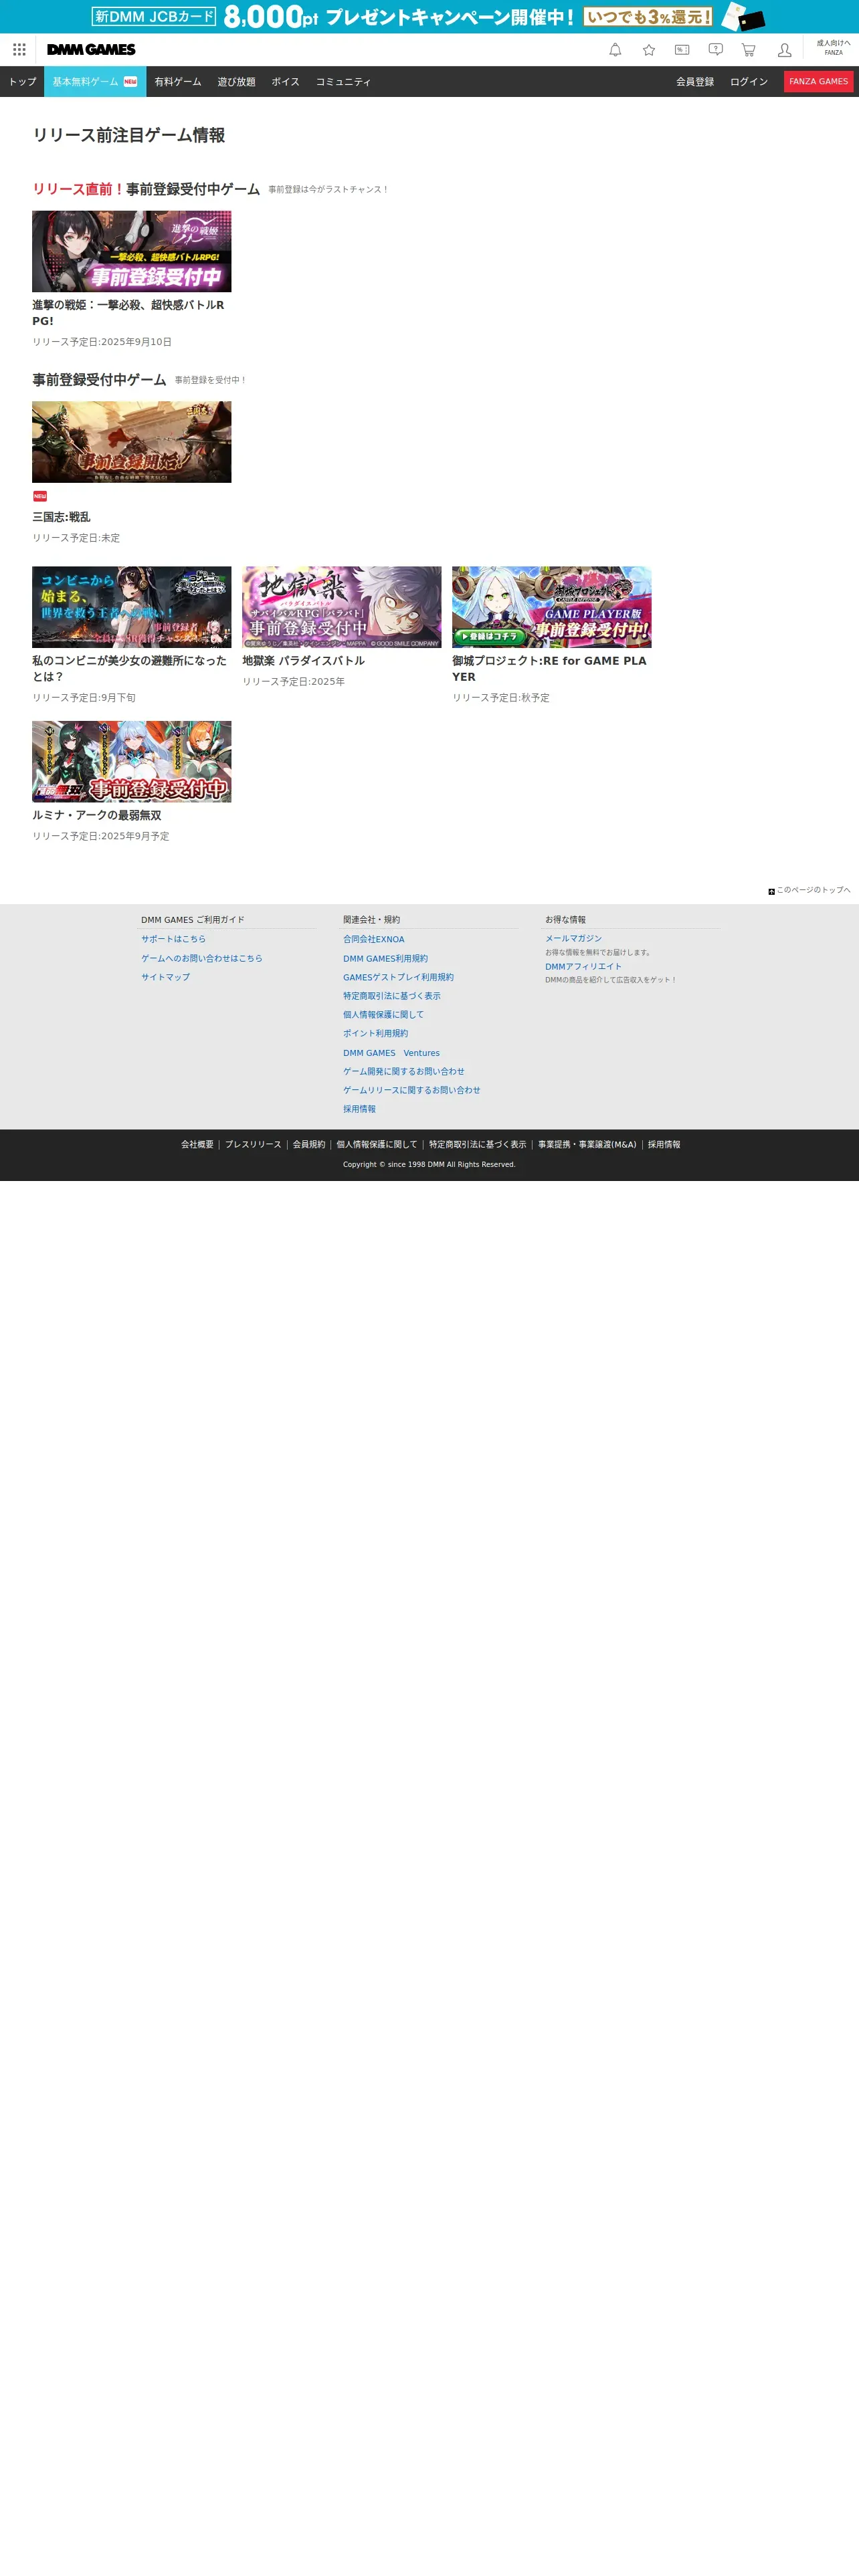The image size is (859, 2576).
Task: Open ゲーム開発に関するお問い合わせ link
Action: 404,1071
